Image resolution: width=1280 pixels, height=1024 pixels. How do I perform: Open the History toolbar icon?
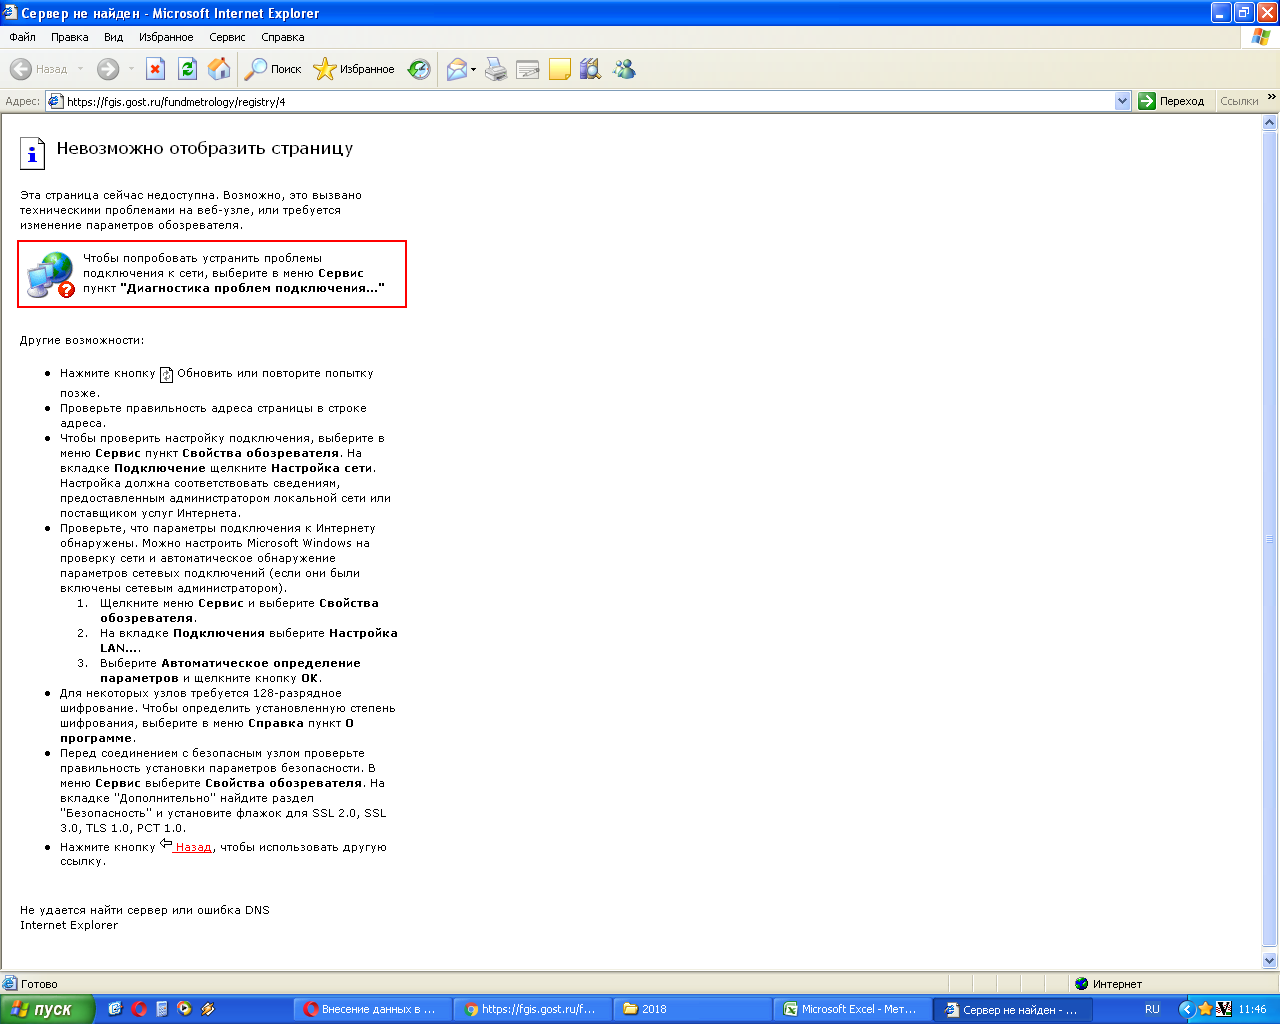click(420, 69)
